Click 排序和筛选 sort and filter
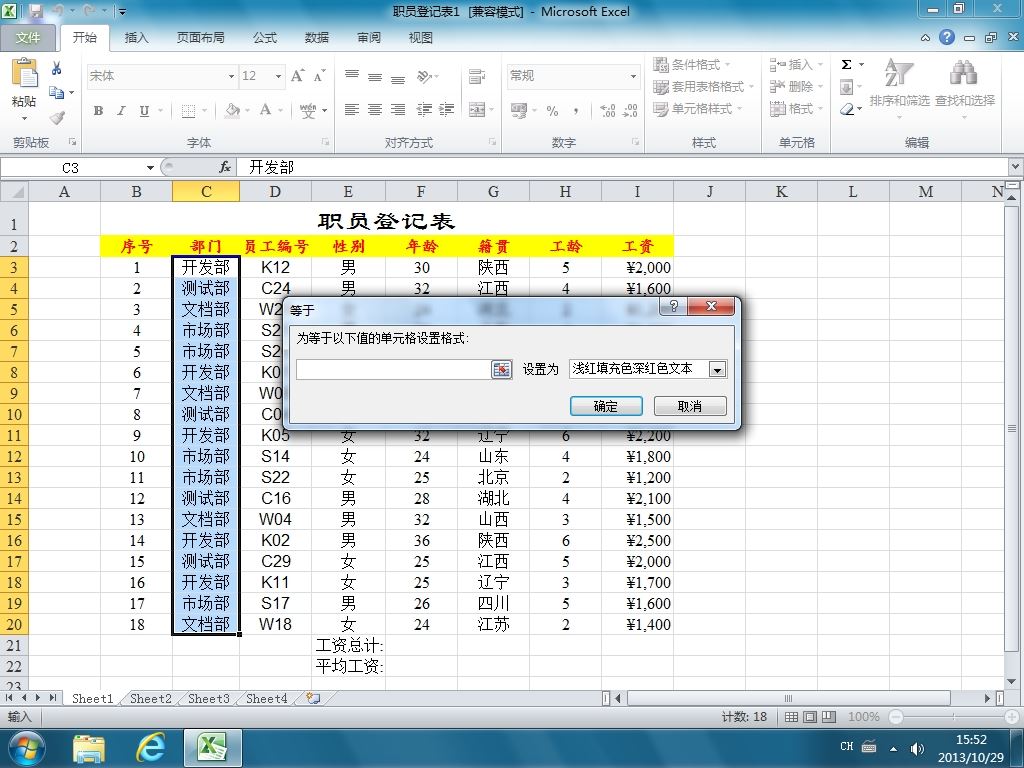1024x768 pixels. point(899,87)
